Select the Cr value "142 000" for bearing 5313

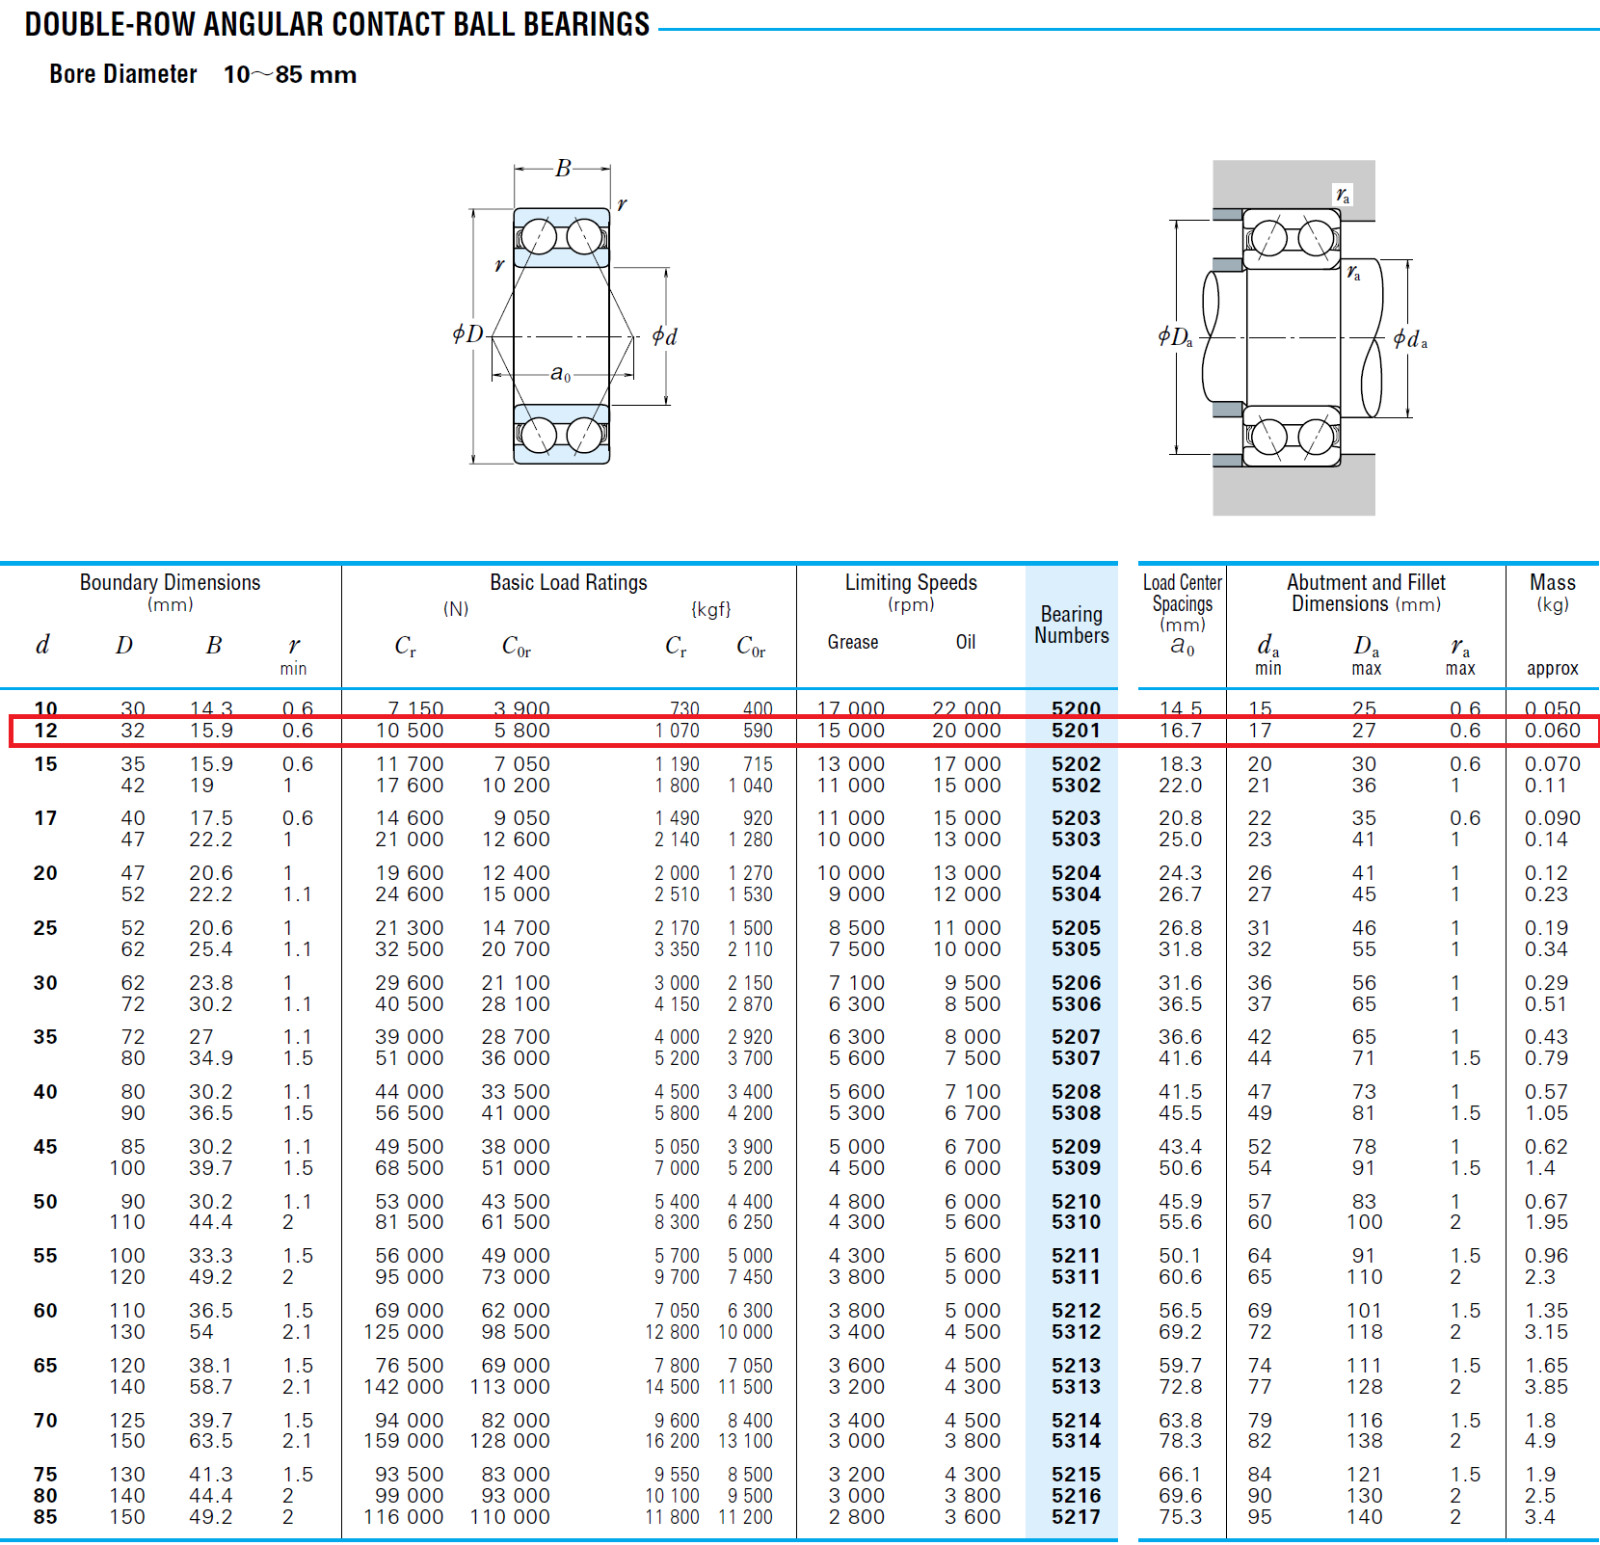tap(404, 1387)
